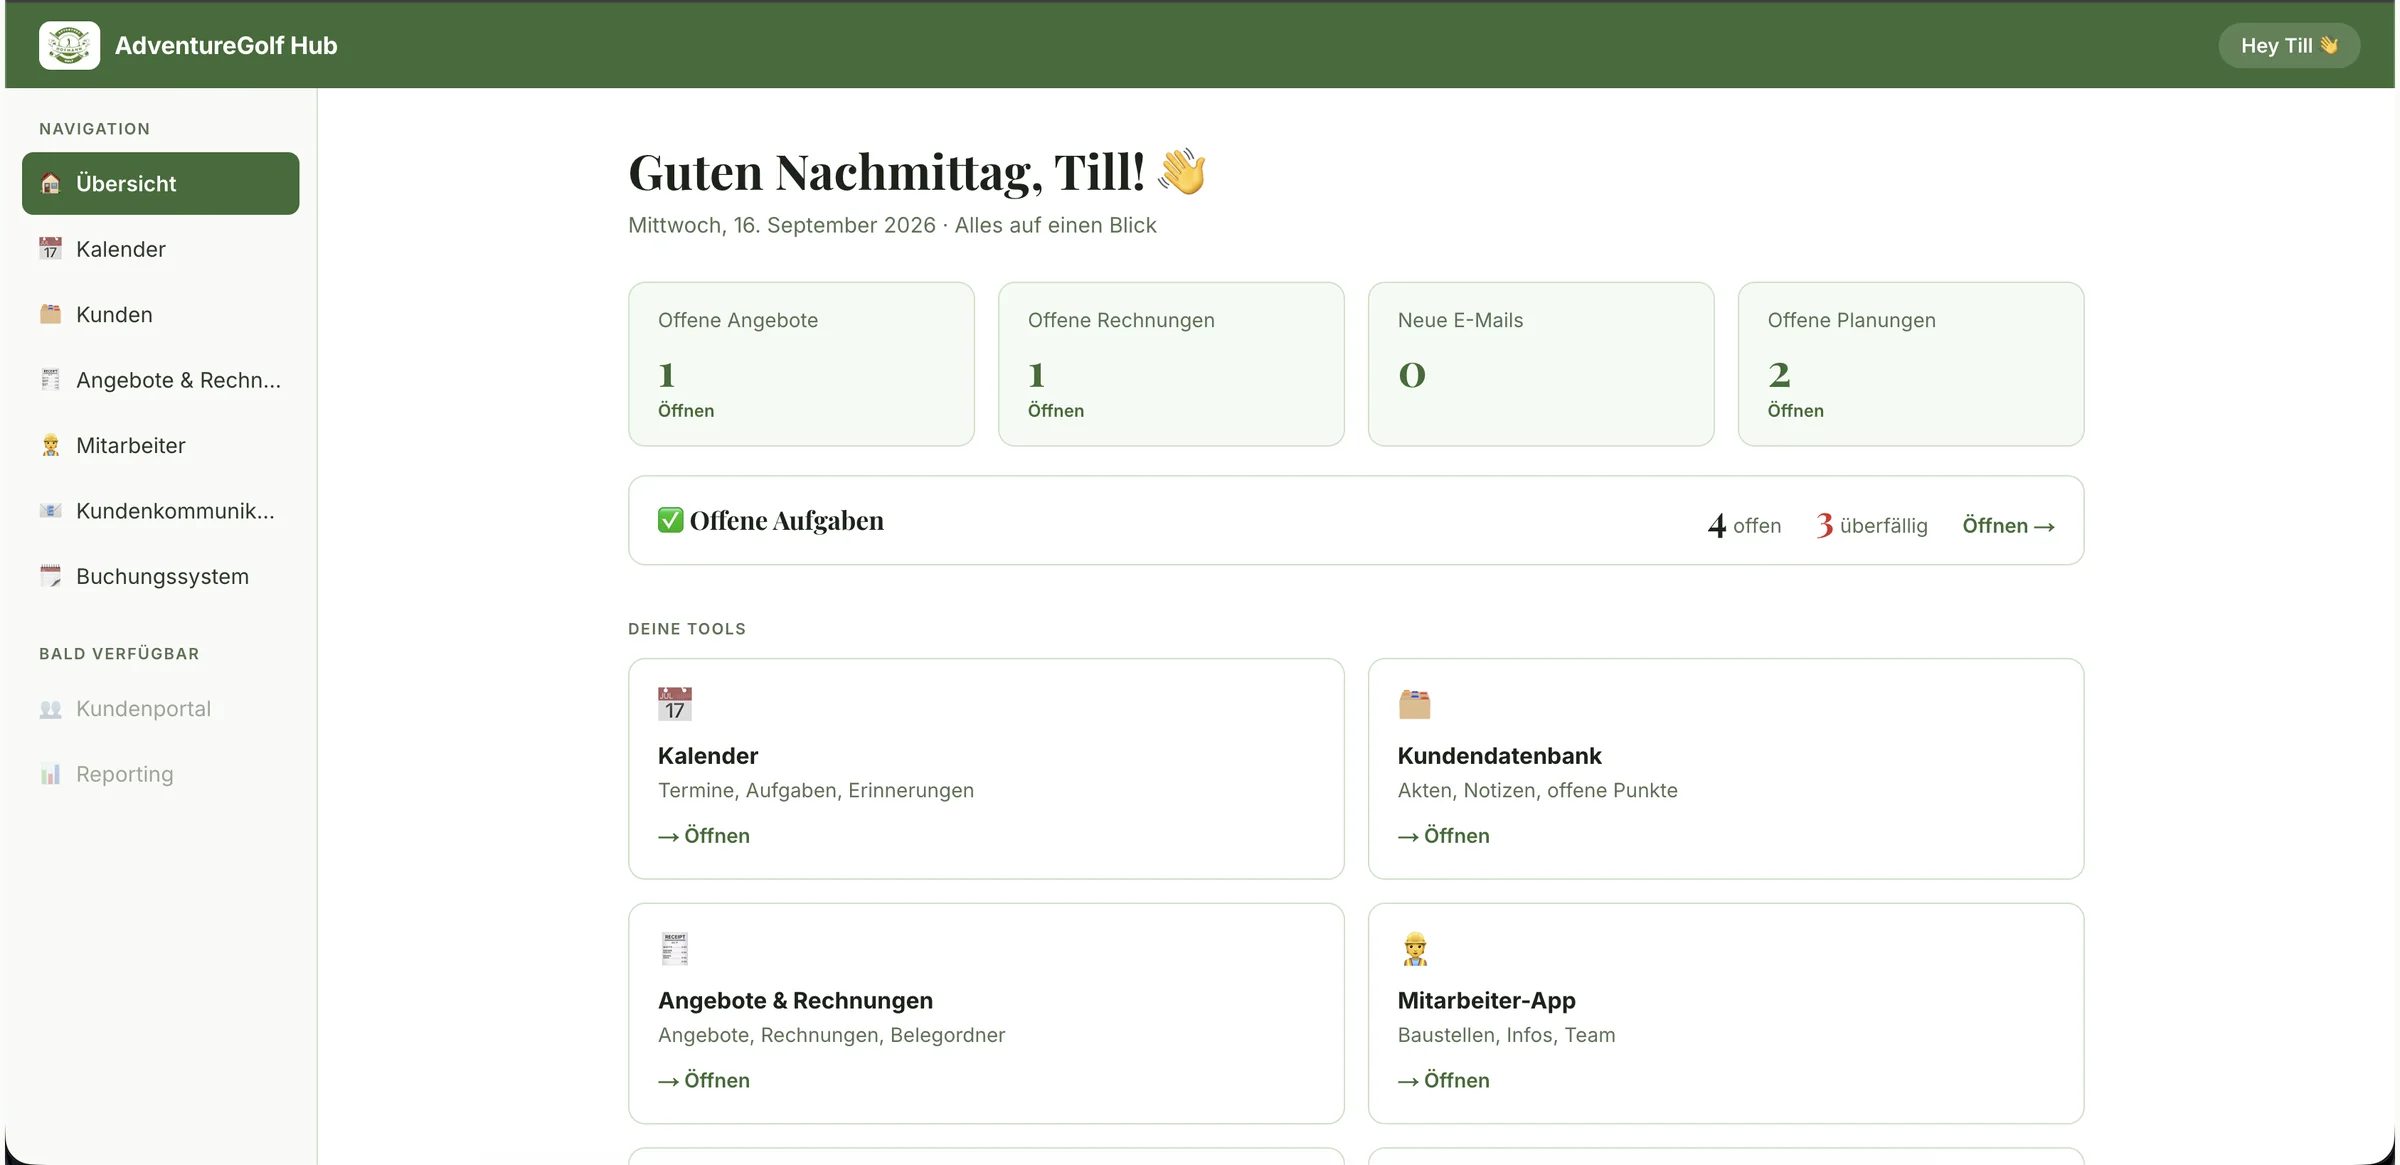Click the receipt icon on Angebote & Rechnungen card
This screenshot has width=2400, height=1165.
[675, 949]
